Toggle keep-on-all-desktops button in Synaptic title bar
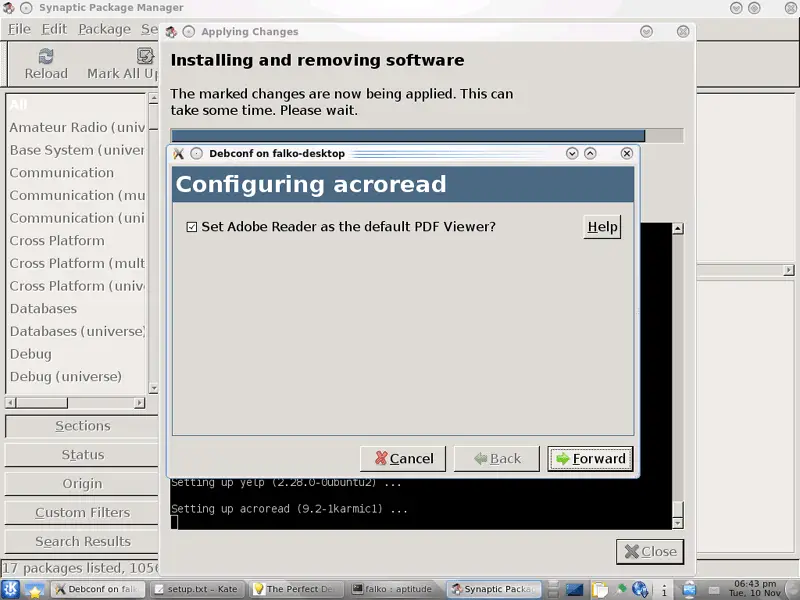The image size is (800, 600). 27,8
